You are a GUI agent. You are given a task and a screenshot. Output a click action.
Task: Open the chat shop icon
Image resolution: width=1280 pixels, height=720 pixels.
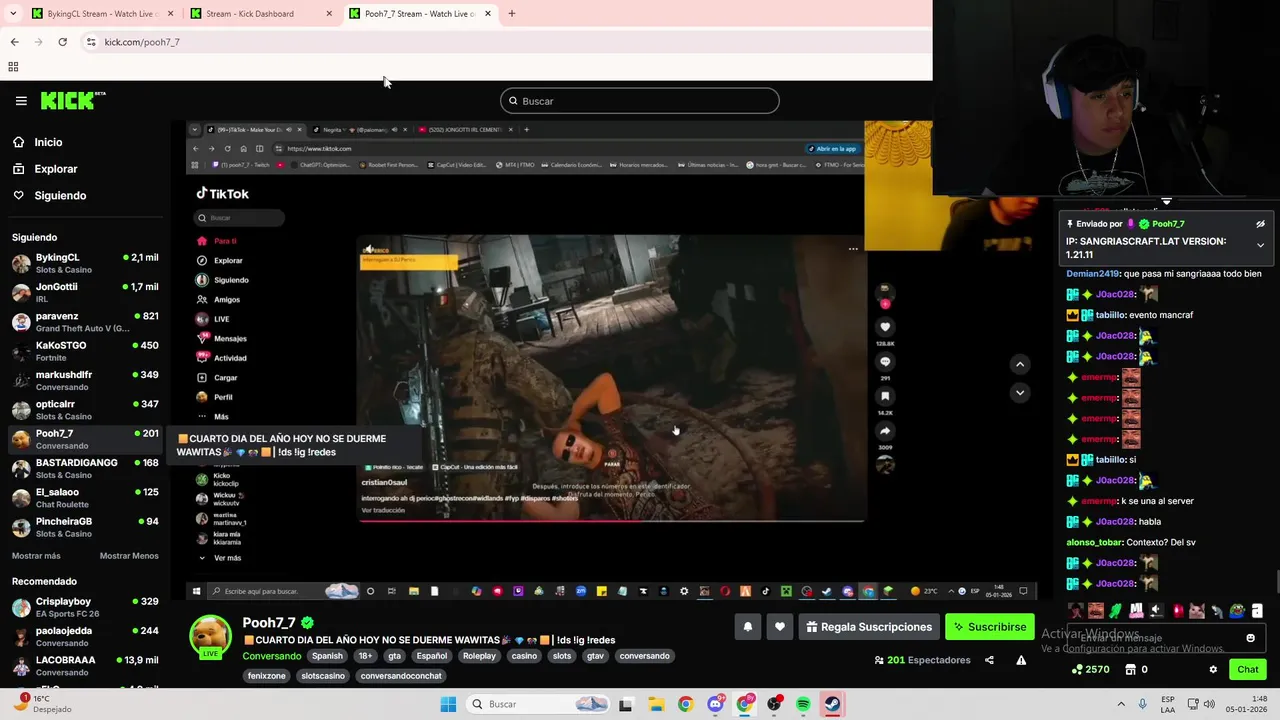[1130, 670]
